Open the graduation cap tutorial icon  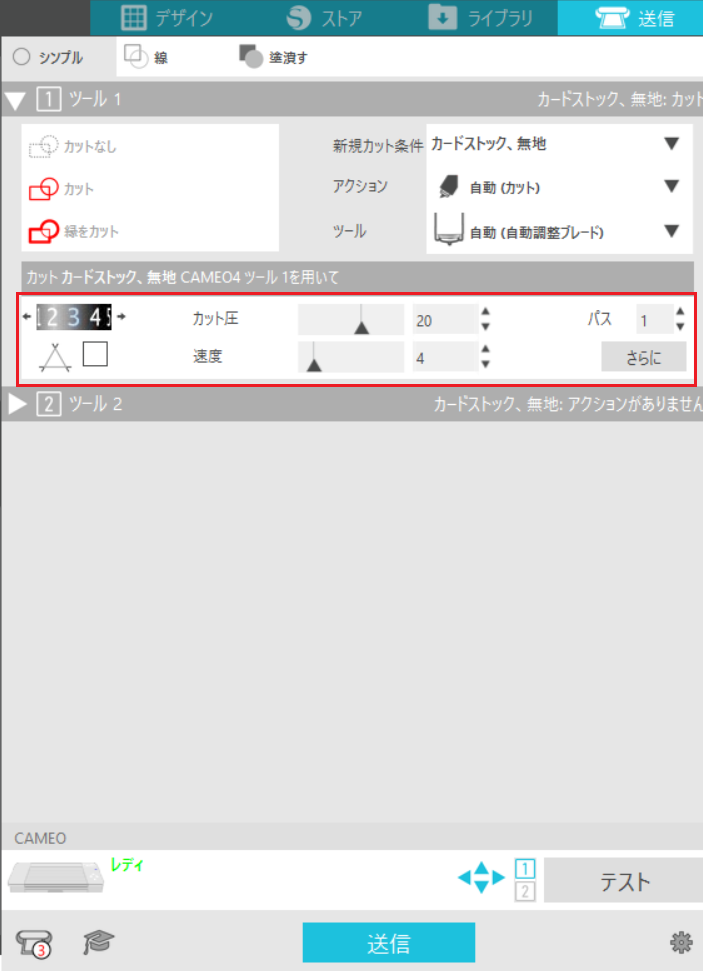[x=98, y=943]
